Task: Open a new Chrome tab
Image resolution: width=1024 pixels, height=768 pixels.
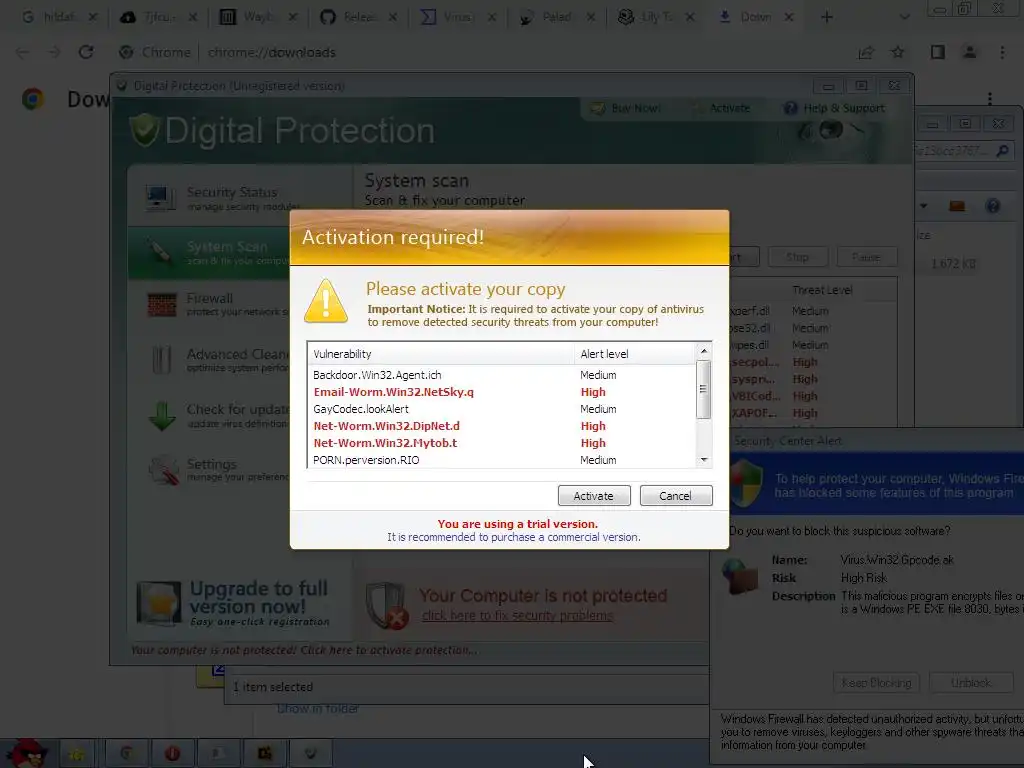Action: [x=827, y=17]
